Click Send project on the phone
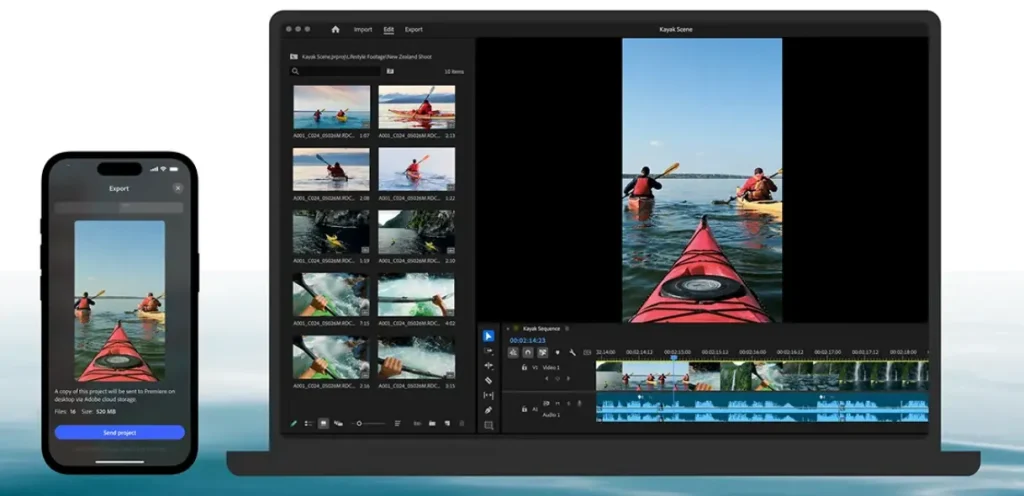The width and height of the screenshot is (1024, 496). 120,433
